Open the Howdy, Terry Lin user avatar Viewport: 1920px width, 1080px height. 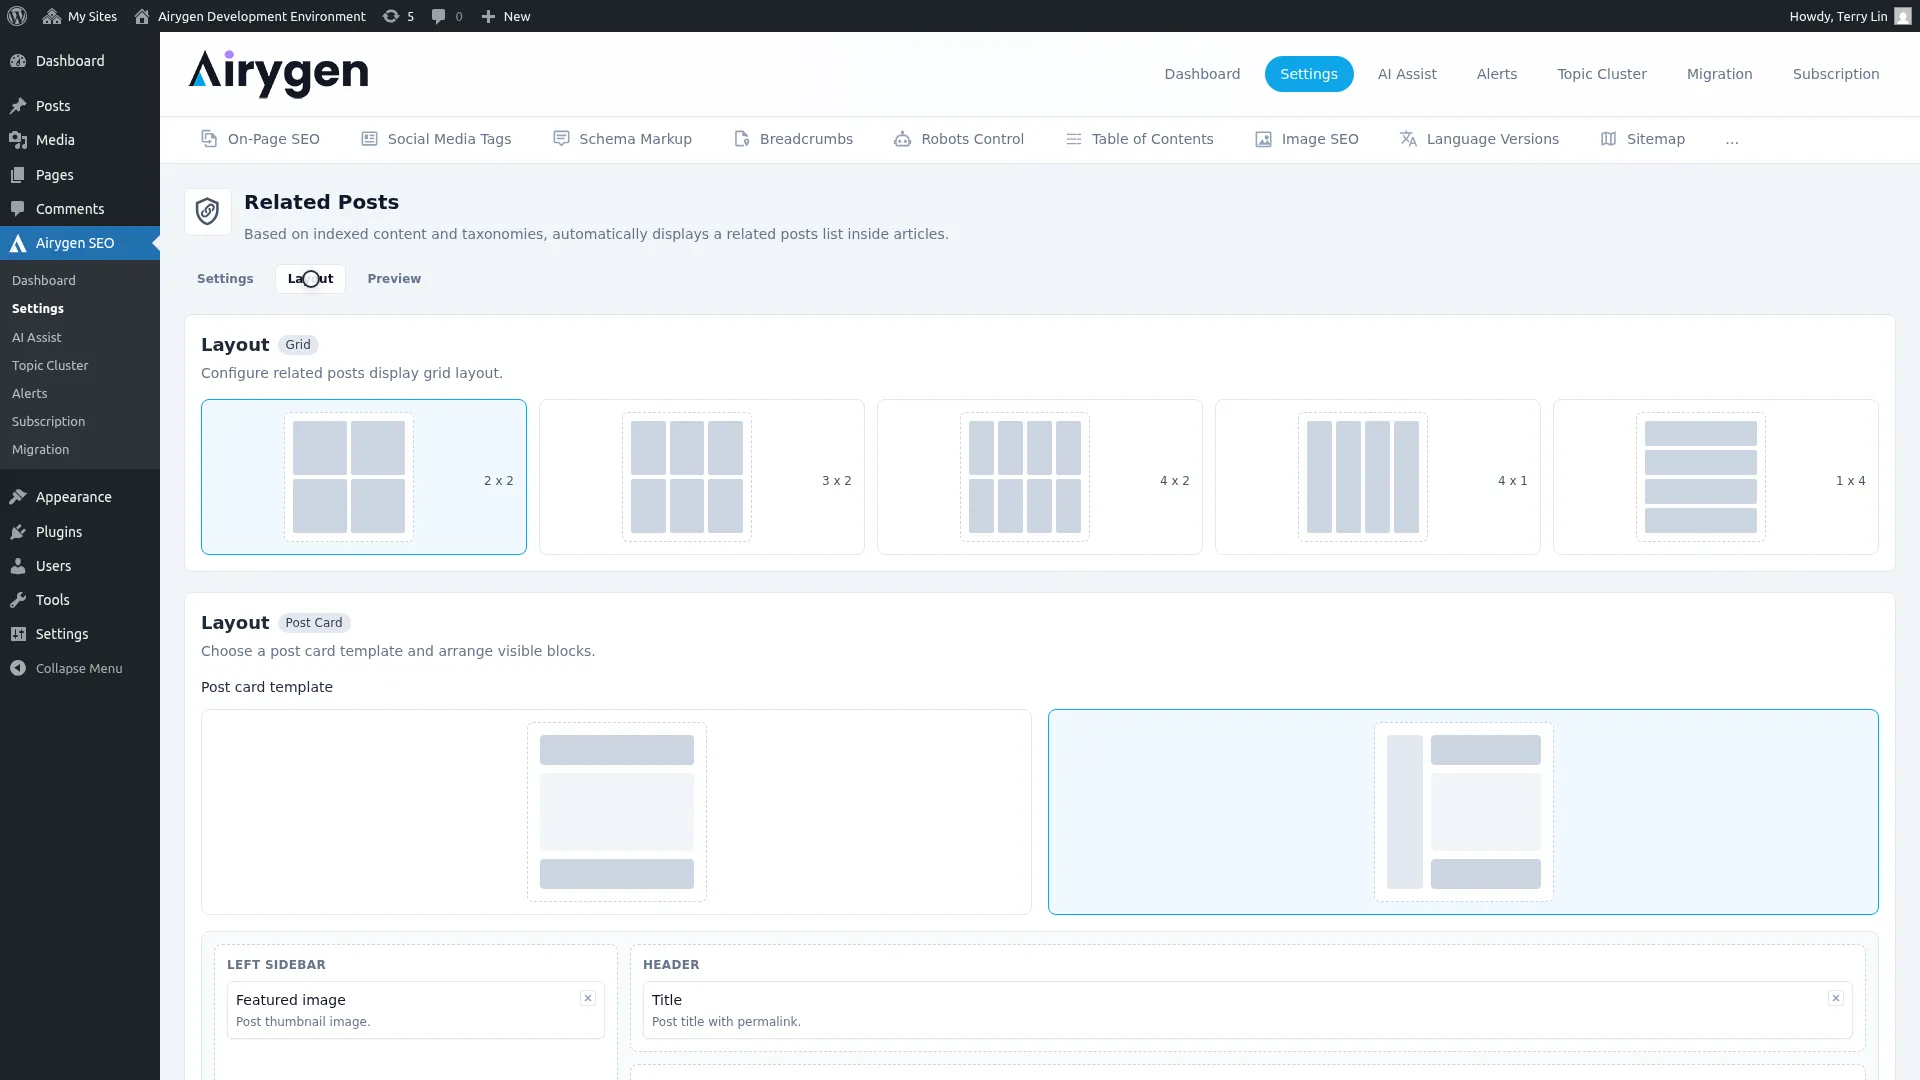1902,16
